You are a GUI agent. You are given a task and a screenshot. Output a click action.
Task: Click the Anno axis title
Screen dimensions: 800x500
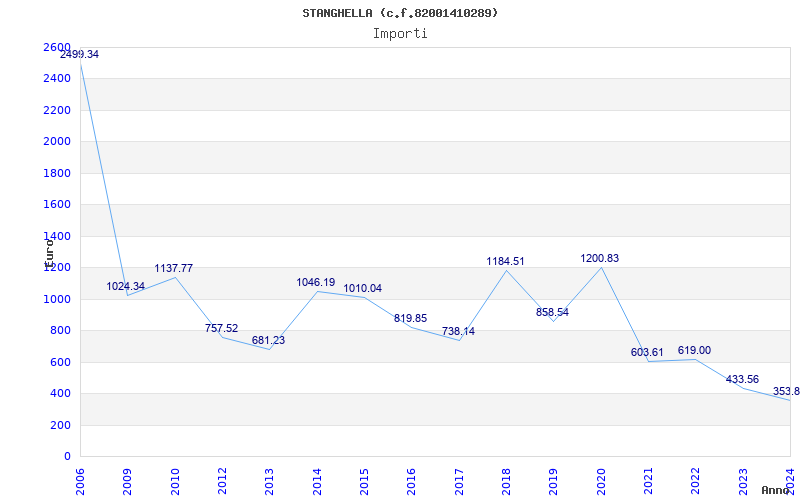point(774,491)
